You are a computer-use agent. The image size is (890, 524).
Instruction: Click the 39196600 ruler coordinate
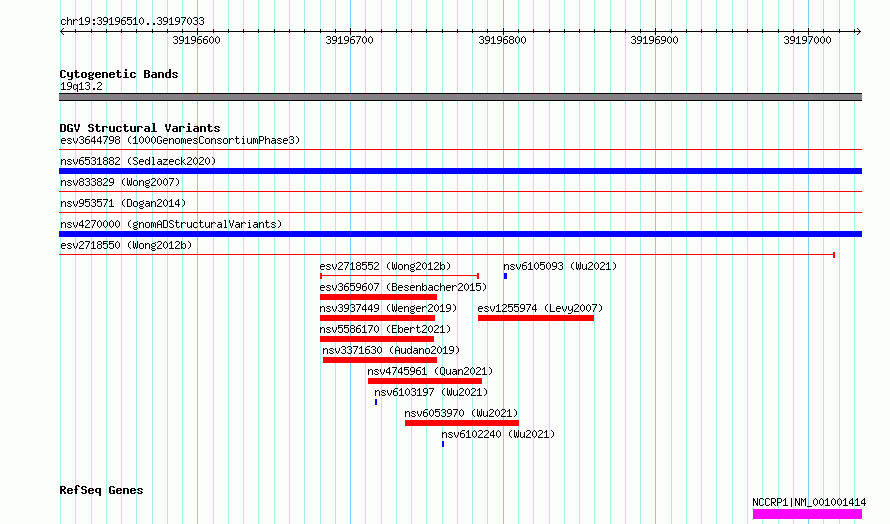(196, 40)
